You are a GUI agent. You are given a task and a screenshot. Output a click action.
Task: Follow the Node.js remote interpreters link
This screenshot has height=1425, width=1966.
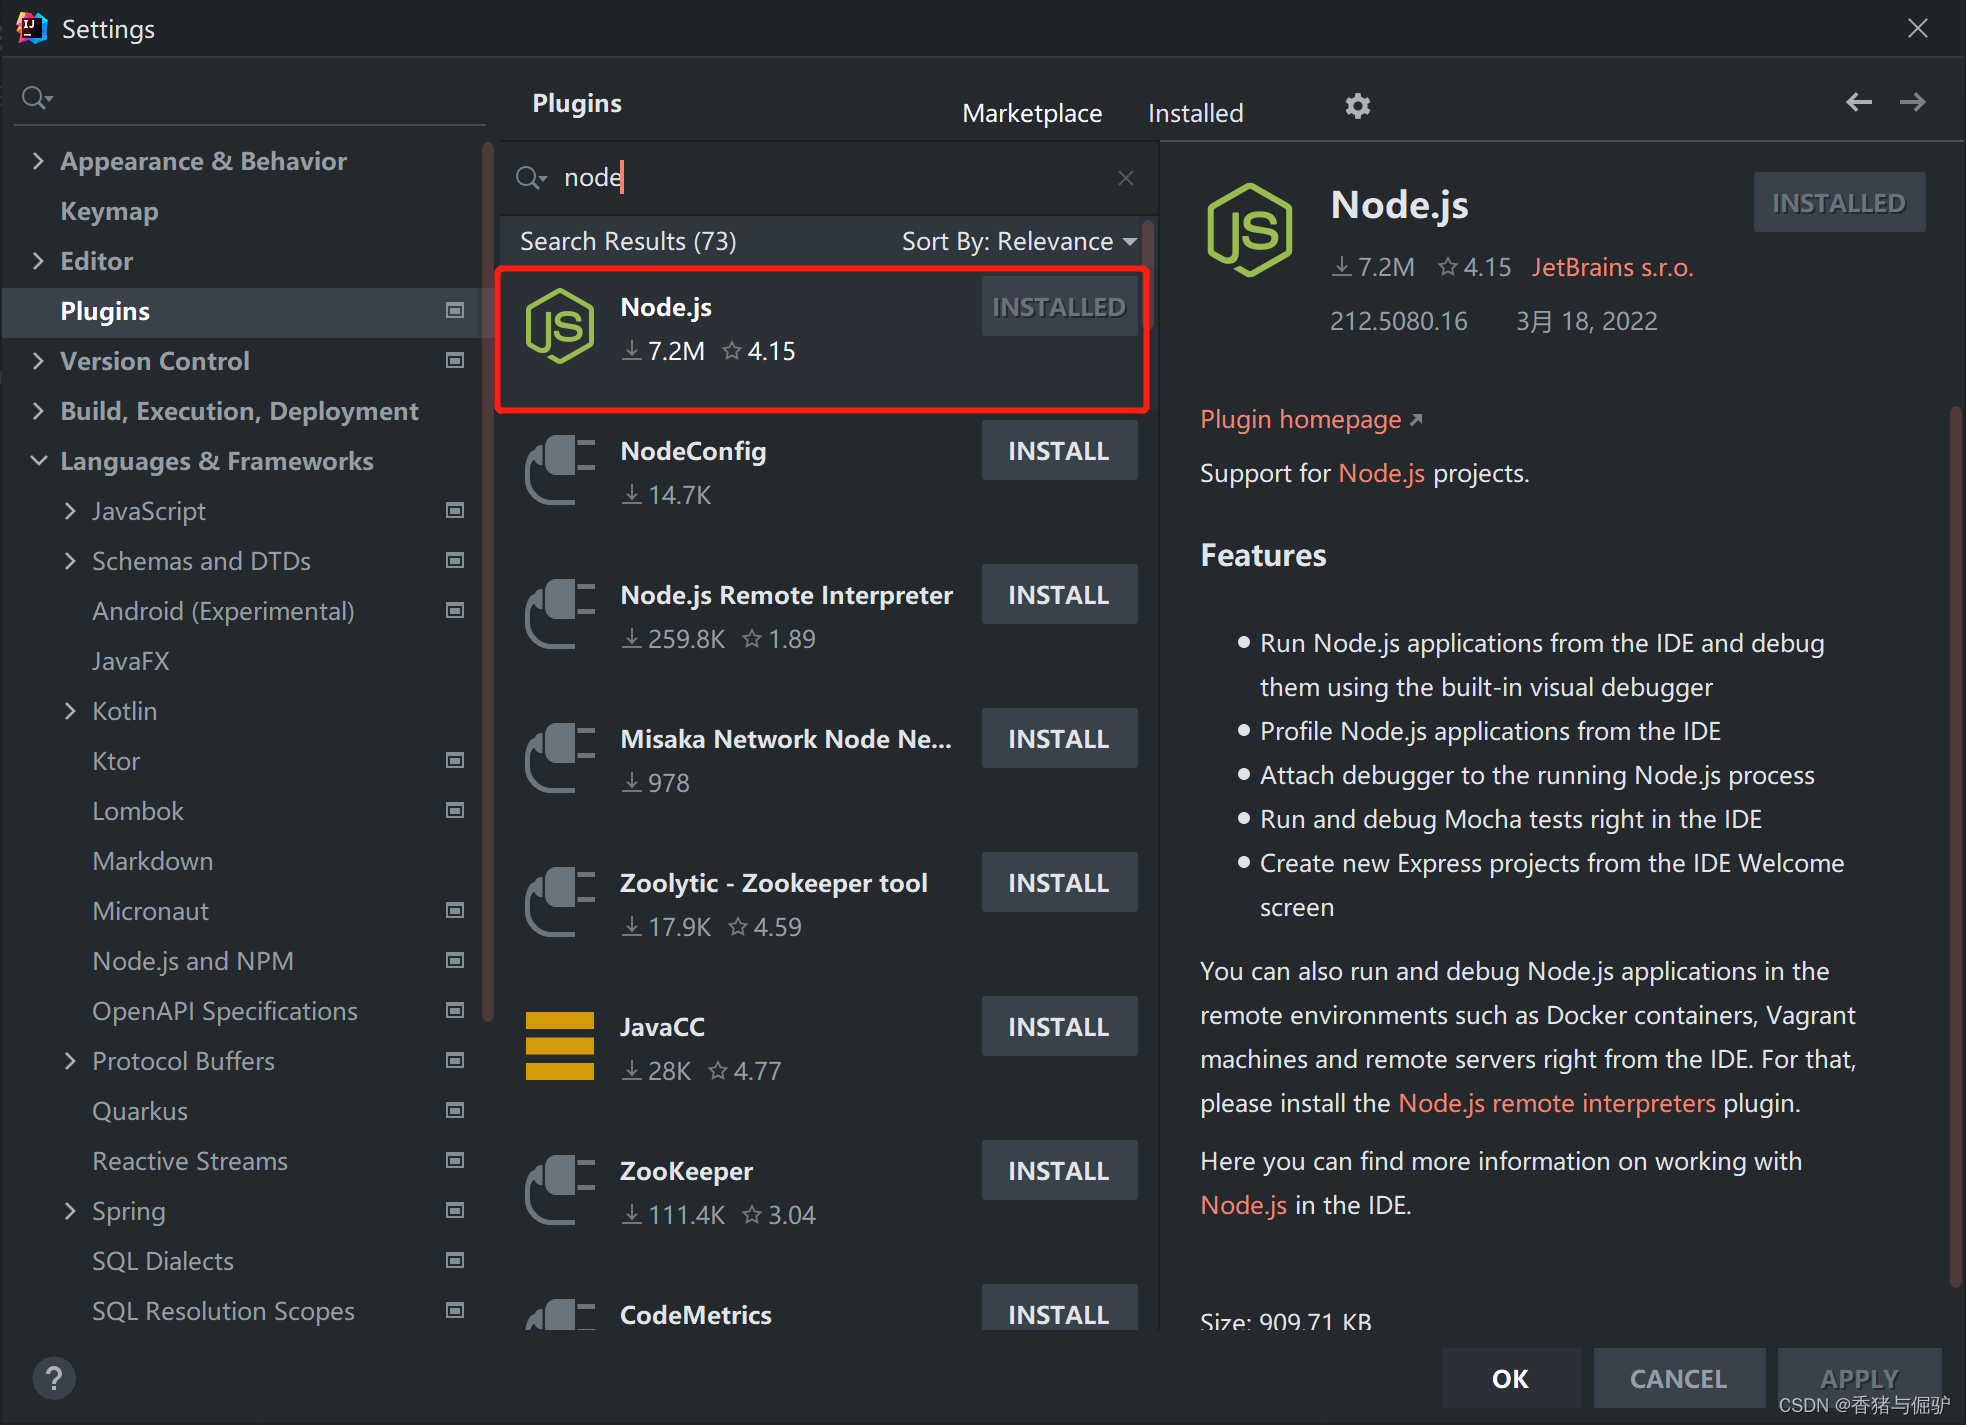point(1556,1104)
